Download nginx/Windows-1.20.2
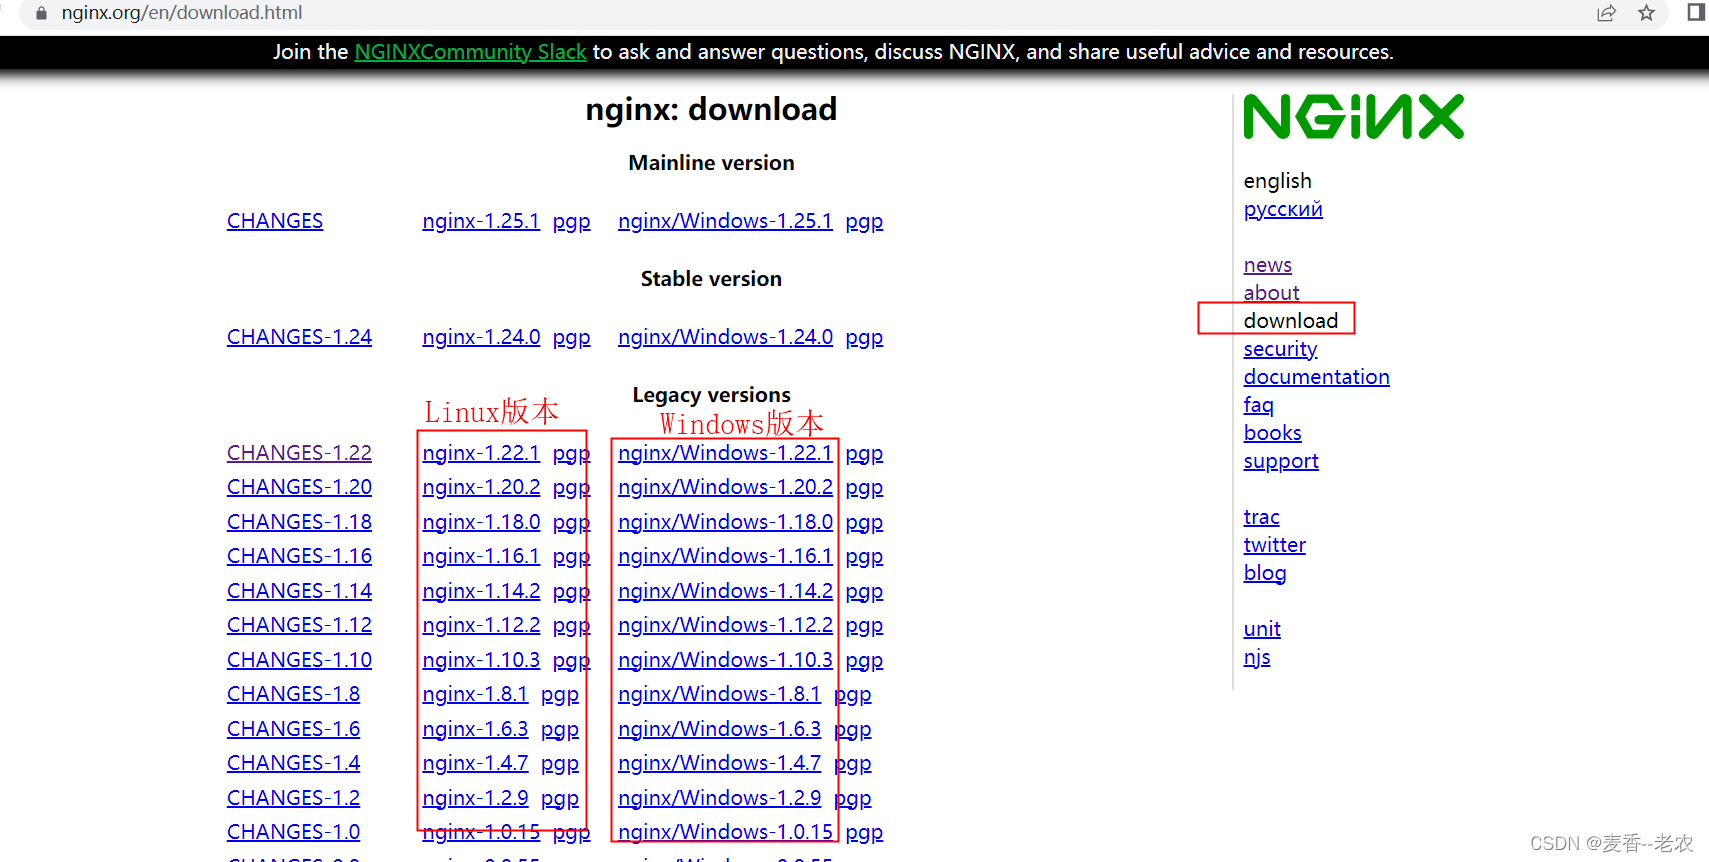The image size is (1709, 862). pos(725,487)
